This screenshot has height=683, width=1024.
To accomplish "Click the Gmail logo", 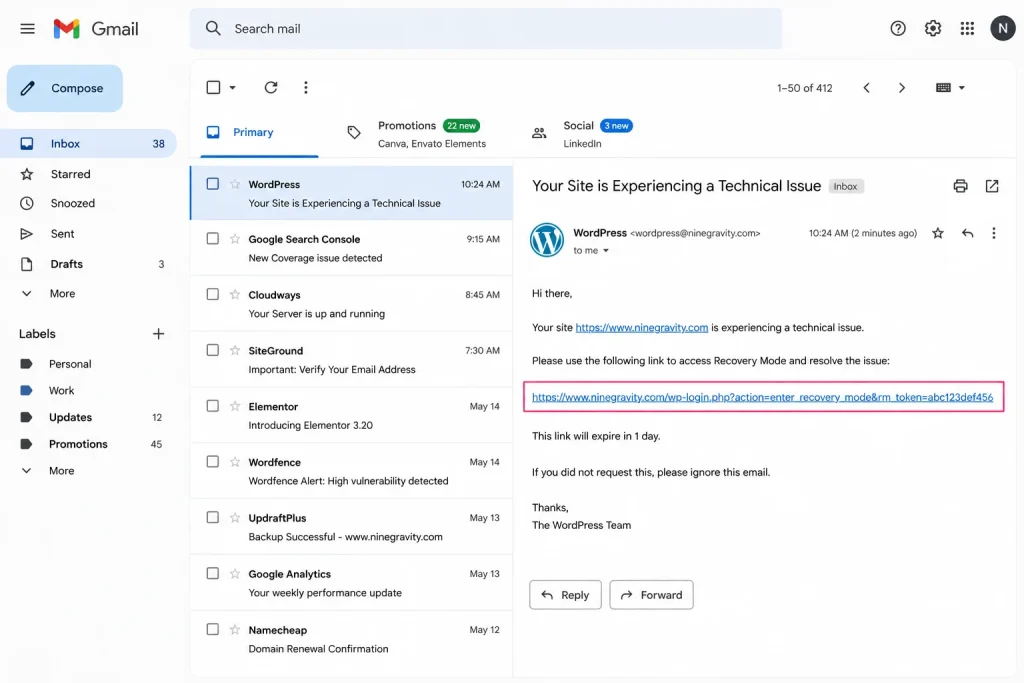I will click(x=96, y=29).
